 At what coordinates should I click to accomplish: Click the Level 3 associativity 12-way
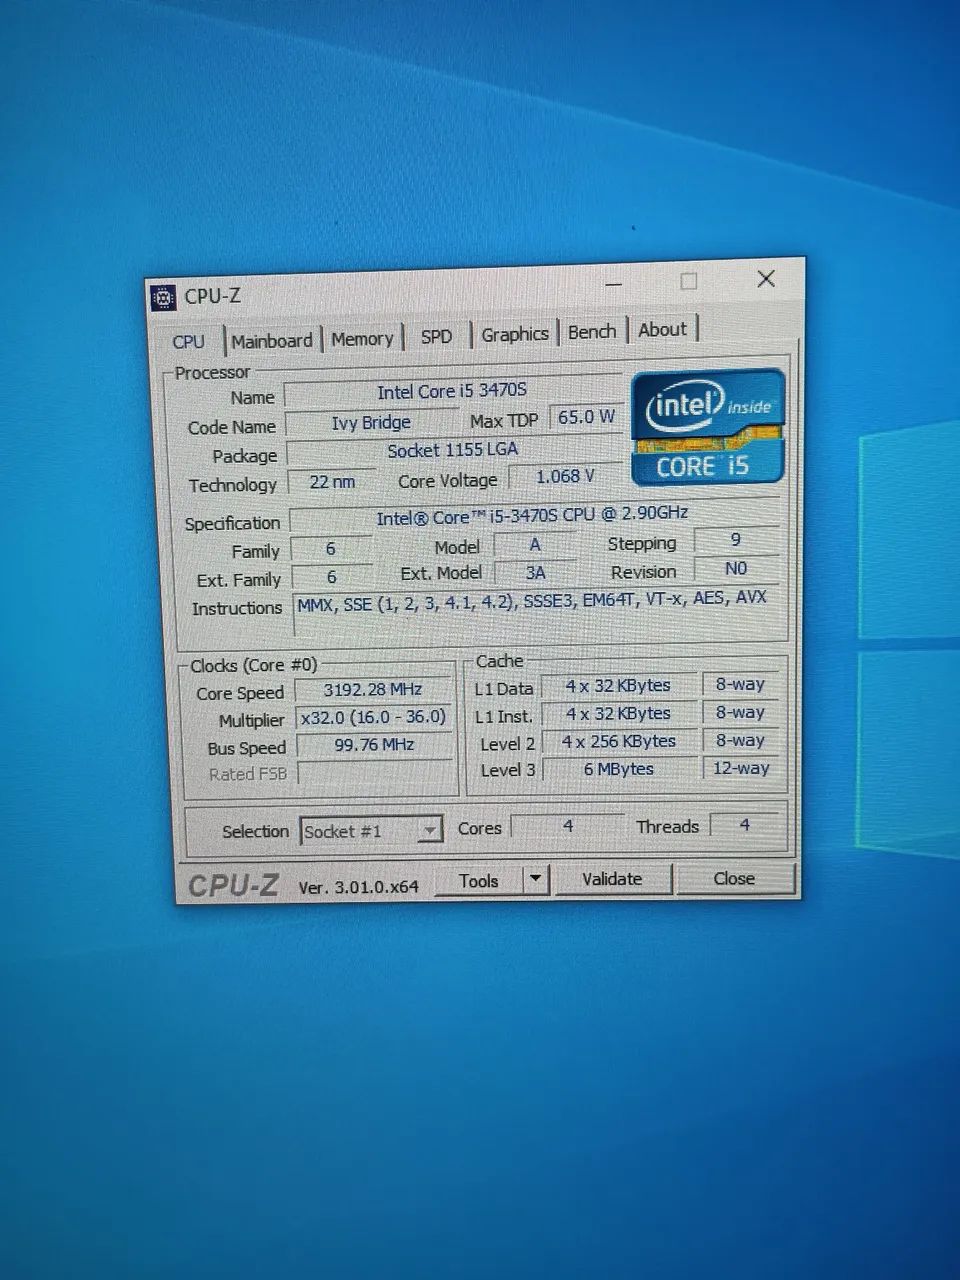point(740,768)
